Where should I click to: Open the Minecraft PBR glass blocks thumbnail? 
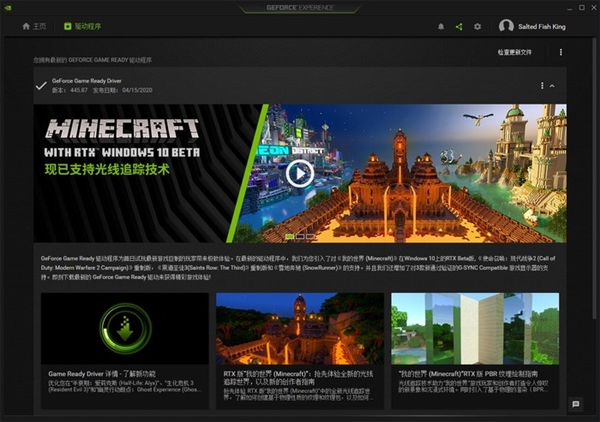(475, 329)
